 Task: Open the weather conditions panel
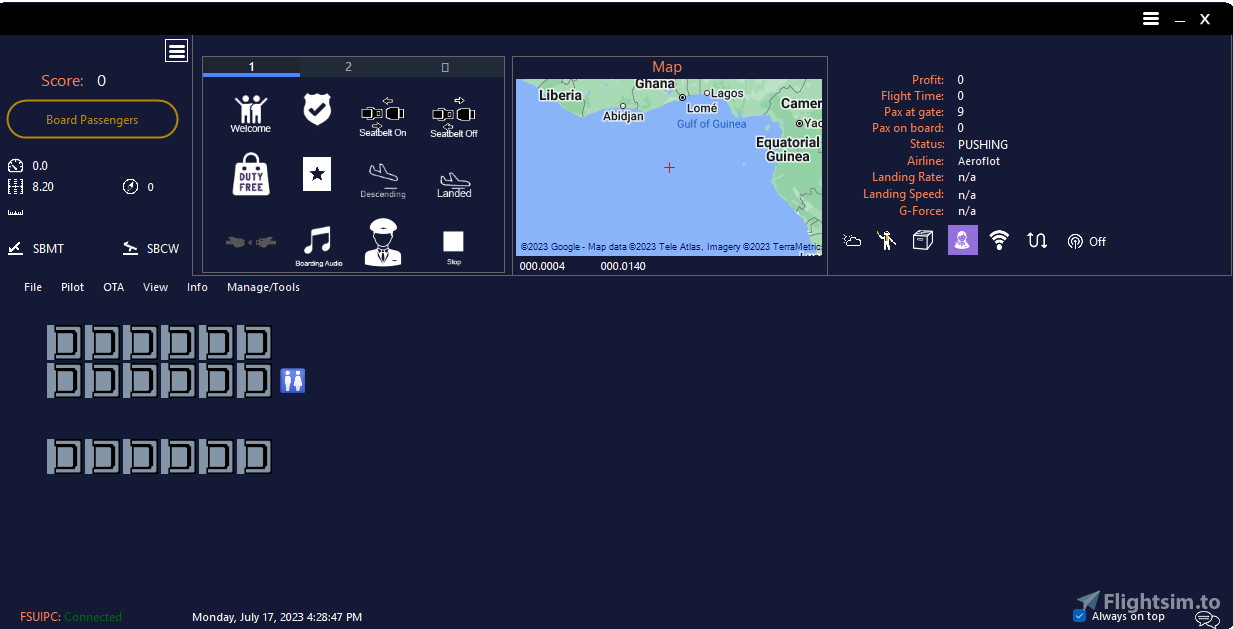(851, 240)
